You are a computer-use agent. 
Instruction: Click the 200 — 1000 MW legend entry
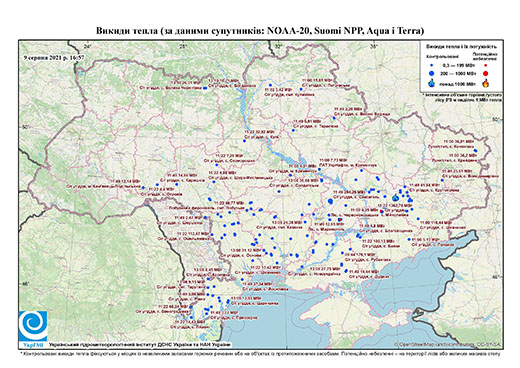(x=458, y=73)
